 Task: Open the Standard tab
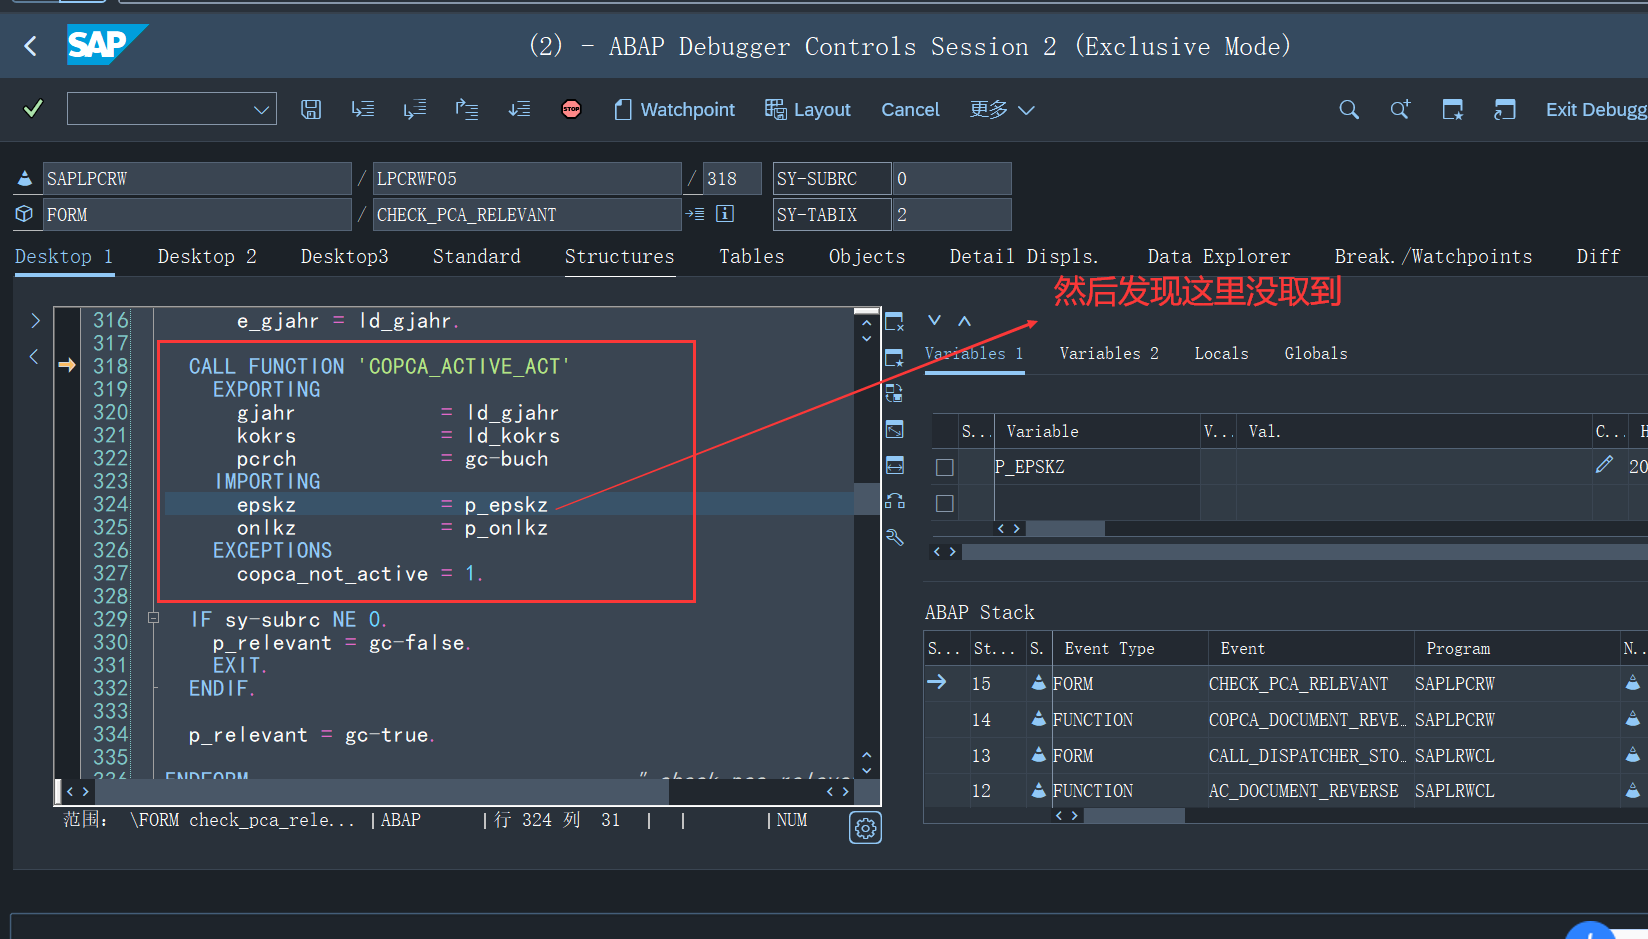[x=476, y=256]
